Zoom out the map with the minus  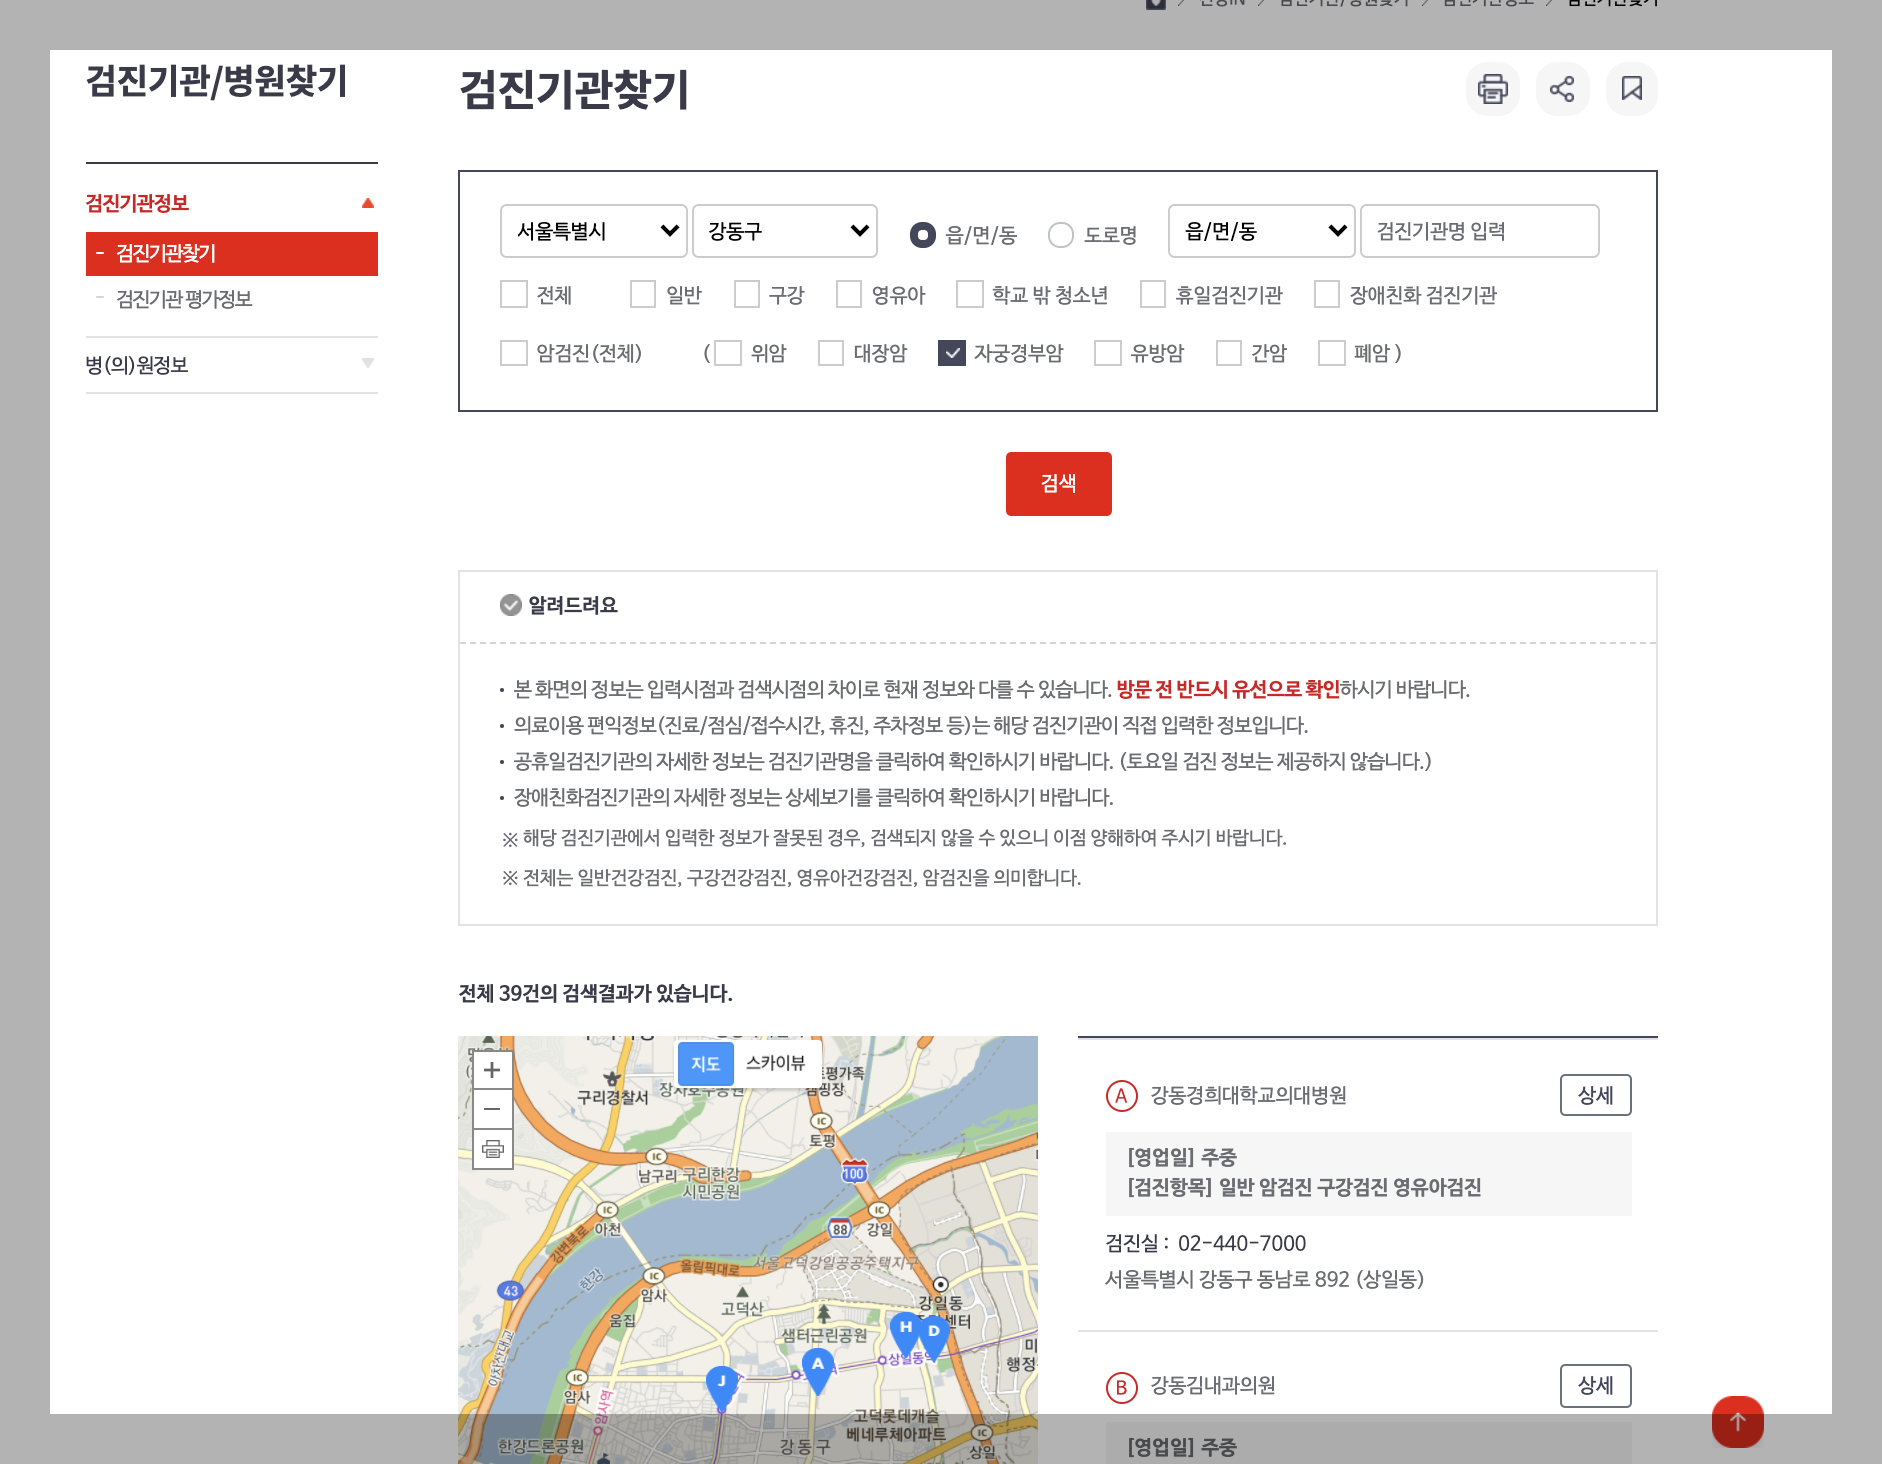(492, 1109)
